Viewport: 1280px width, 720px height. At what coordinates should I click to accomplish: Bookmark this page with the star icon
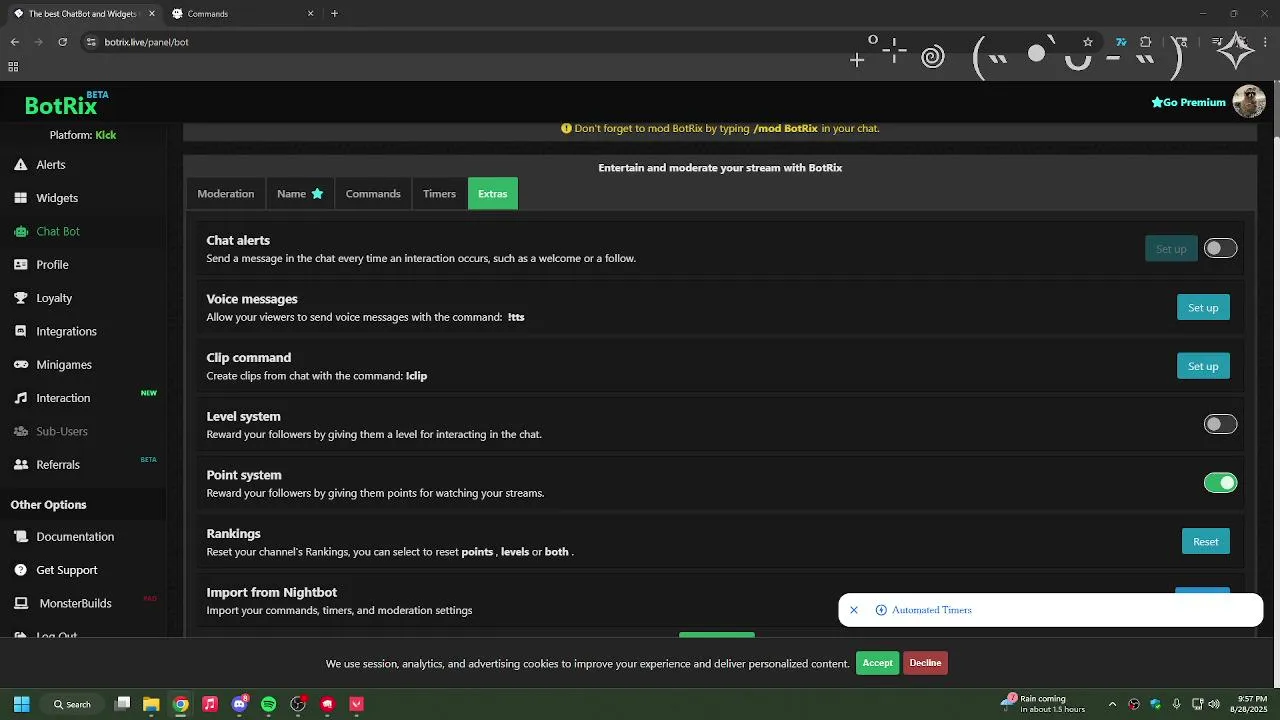tap(1088, 42)
